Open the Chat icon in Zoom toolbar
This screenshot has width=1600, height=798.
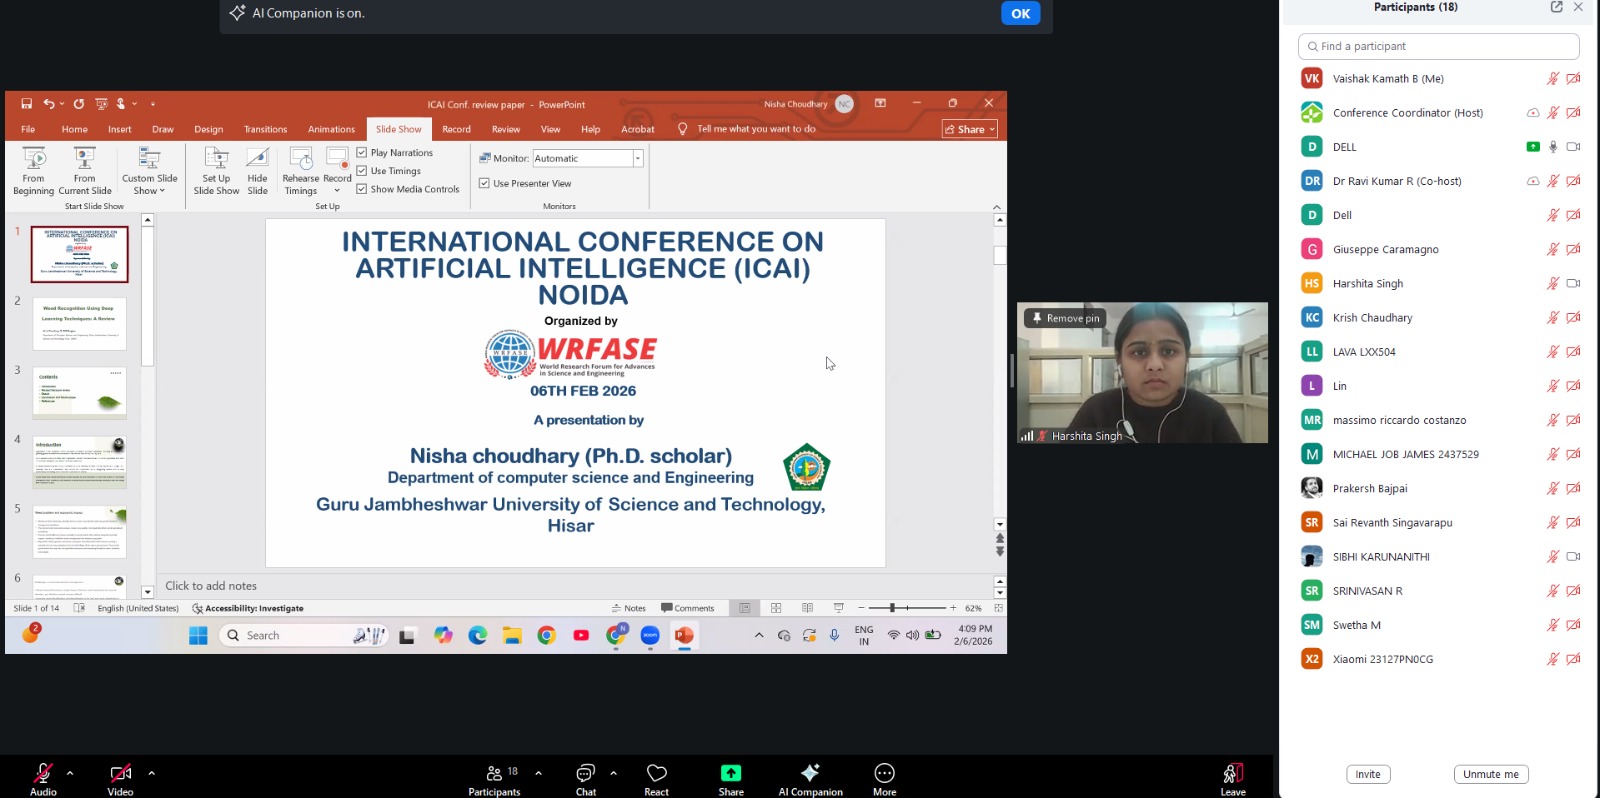585,773
